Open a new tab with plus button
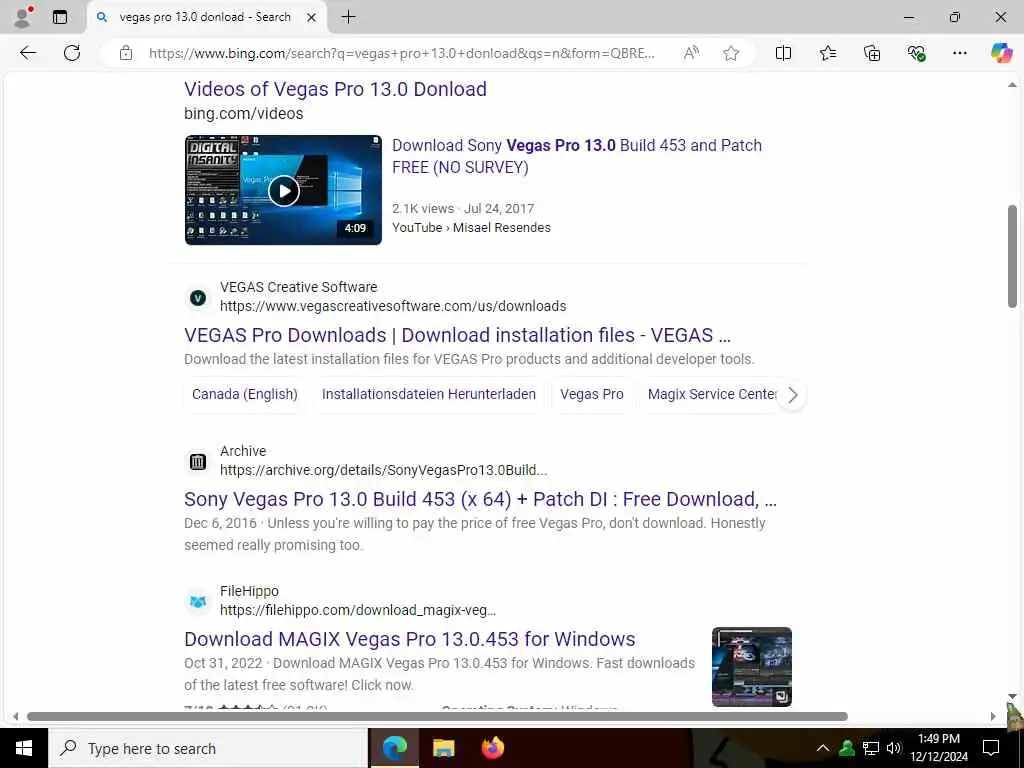1024x768 pixels. coord(349,17)
